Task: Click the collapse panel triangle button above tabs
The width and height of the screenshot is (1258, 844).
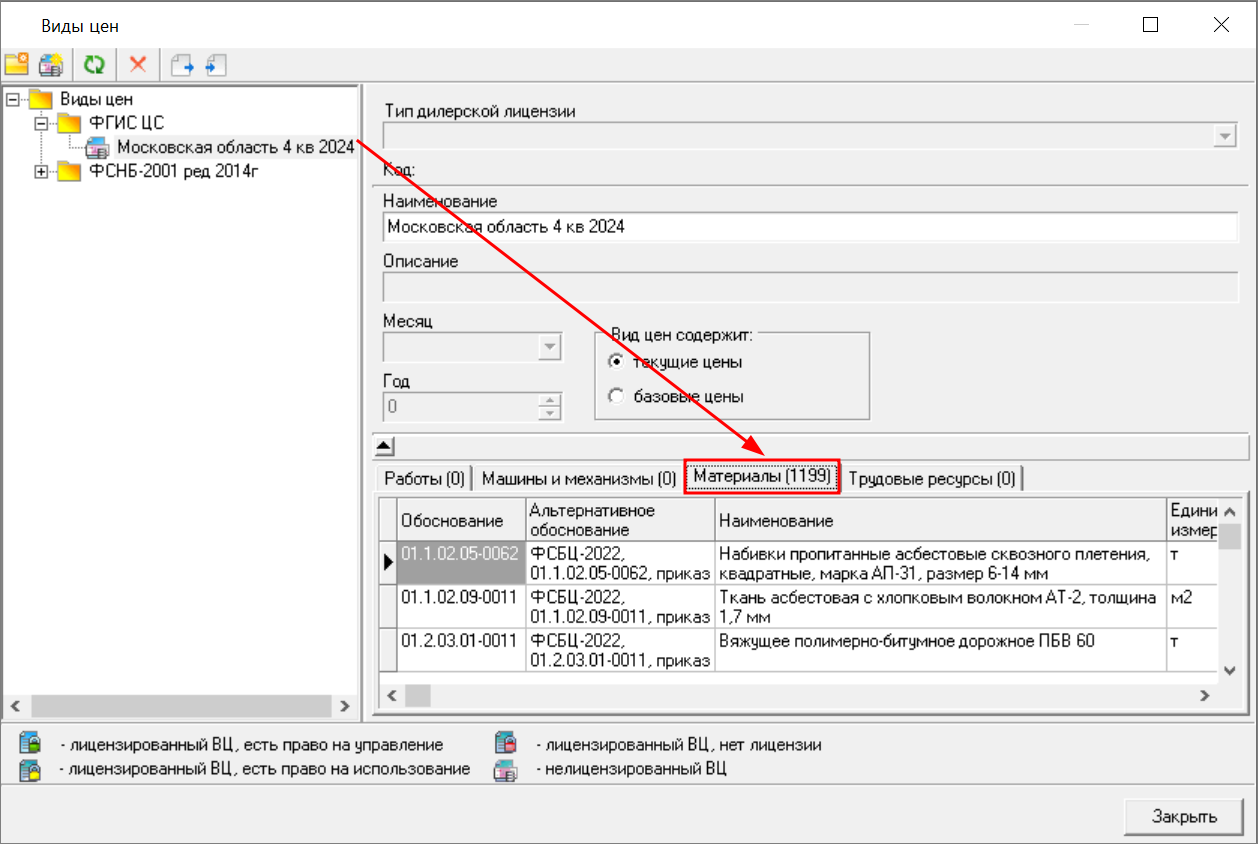Action: point(385,446)
